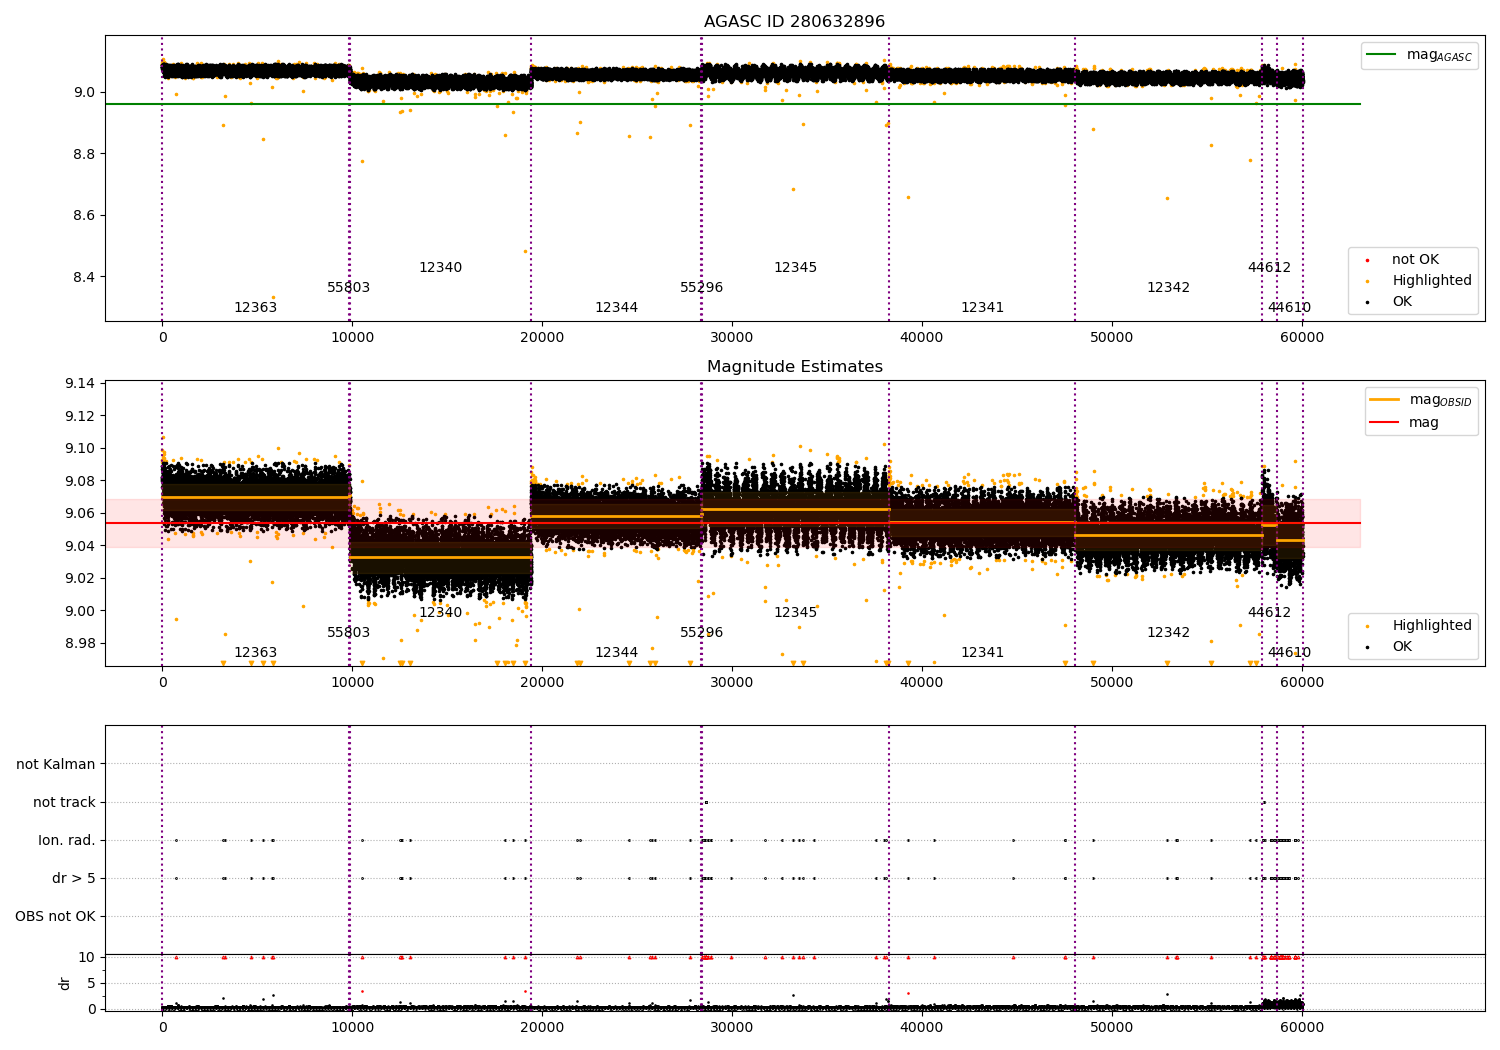Click the 'dr' y-axis label
This screenshot has height=1050, width=1500.
click(65, 983)
